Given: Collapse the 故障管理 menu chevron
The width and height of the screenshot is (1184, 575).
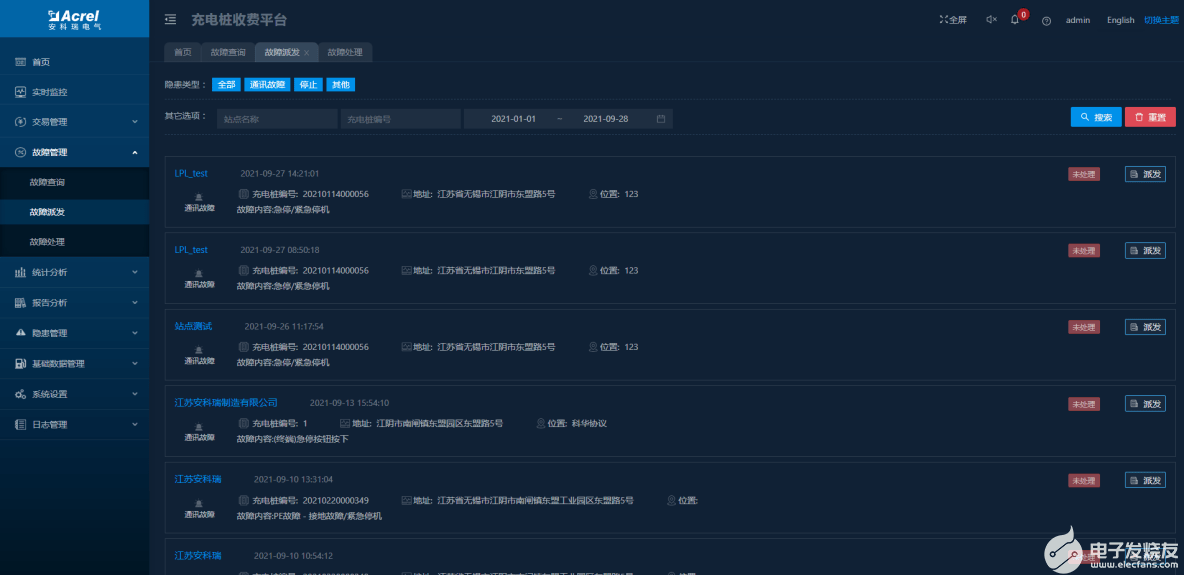Looking at the screenshot, I should point(134,152).
